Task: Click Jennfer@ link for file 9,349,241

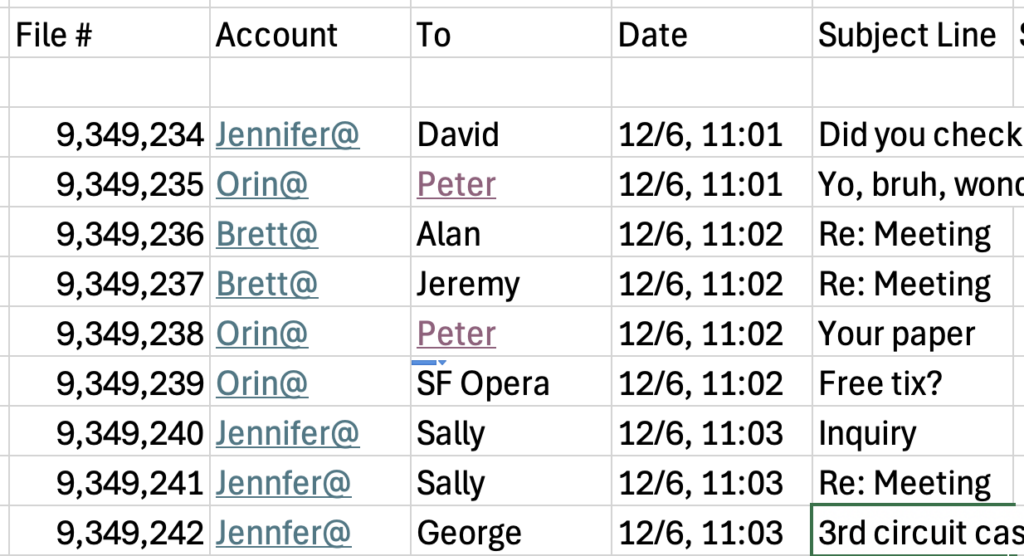Action: (x=283, y=484)
